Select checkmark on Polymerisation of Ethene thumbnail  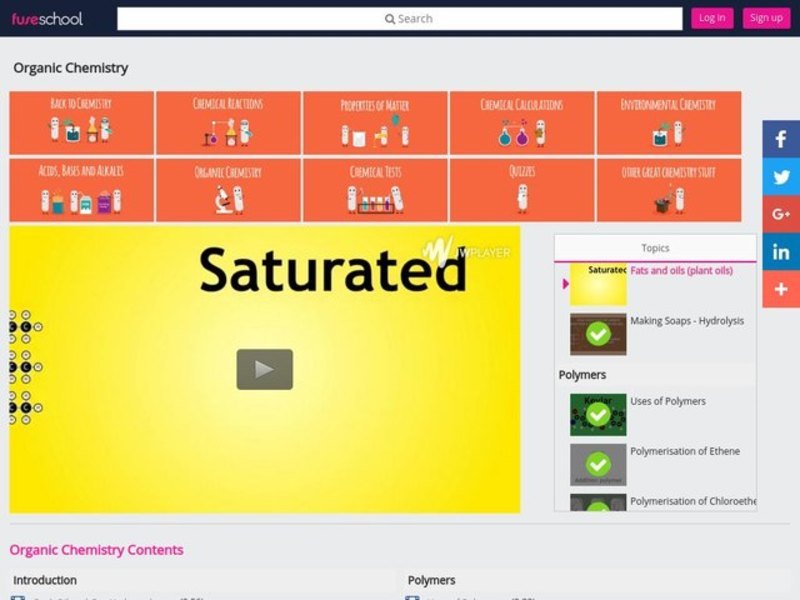598,464
